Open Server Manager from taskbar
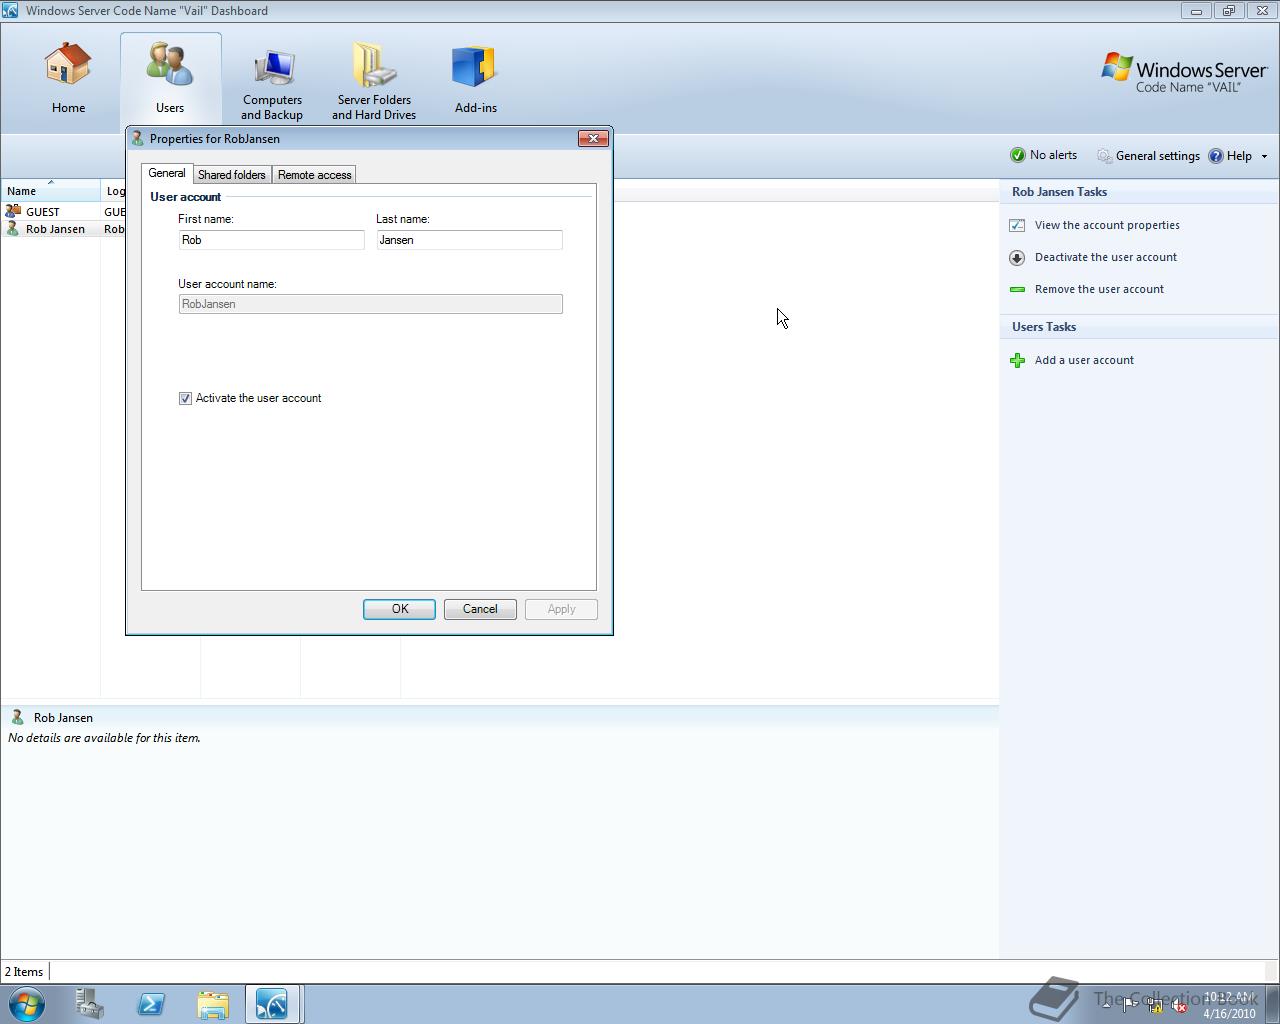 pos(90,1004)
